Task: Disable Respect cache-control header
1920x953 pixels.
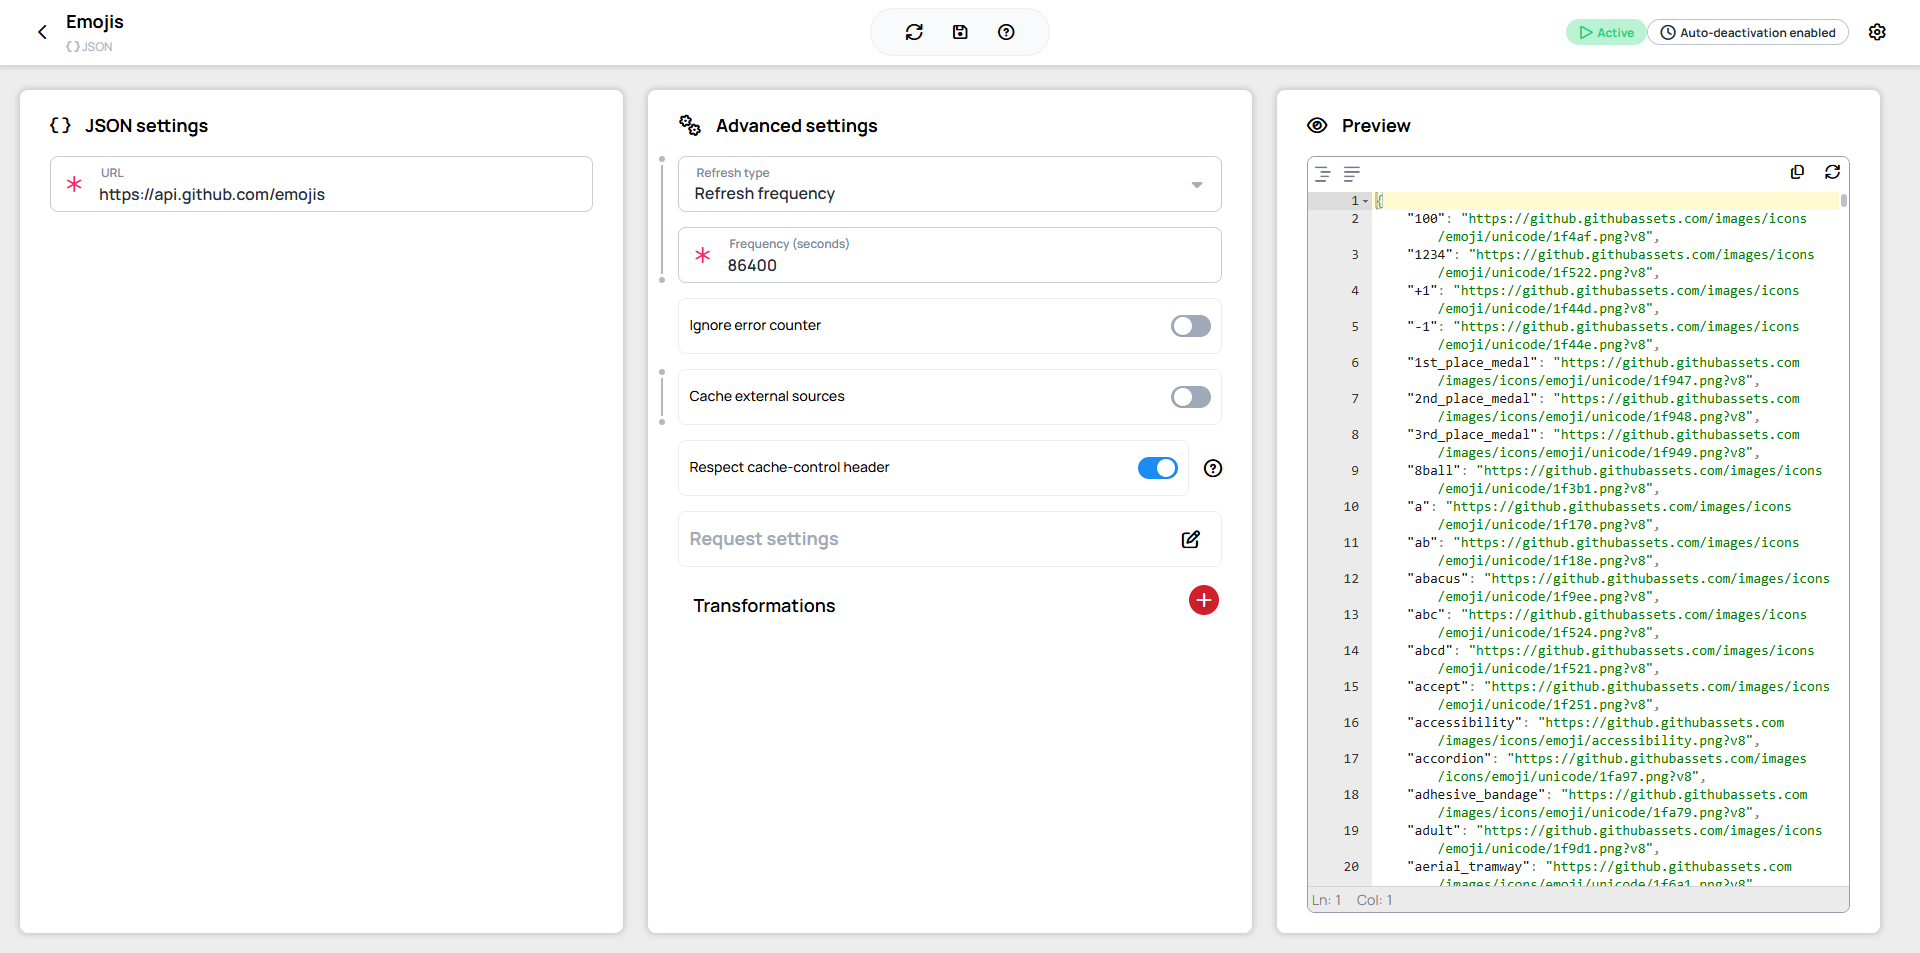Action: pos(1157,468)
